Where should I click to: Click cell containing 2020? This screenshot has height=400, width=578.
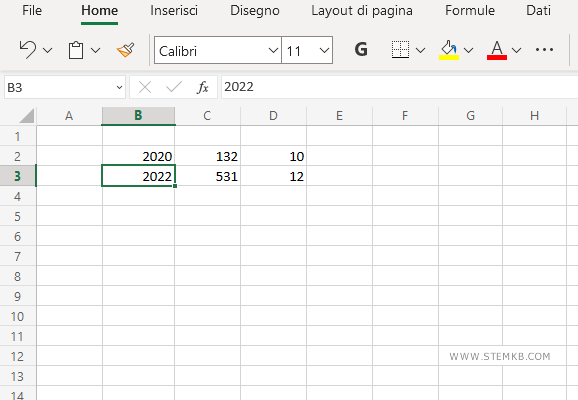[139, 156]
